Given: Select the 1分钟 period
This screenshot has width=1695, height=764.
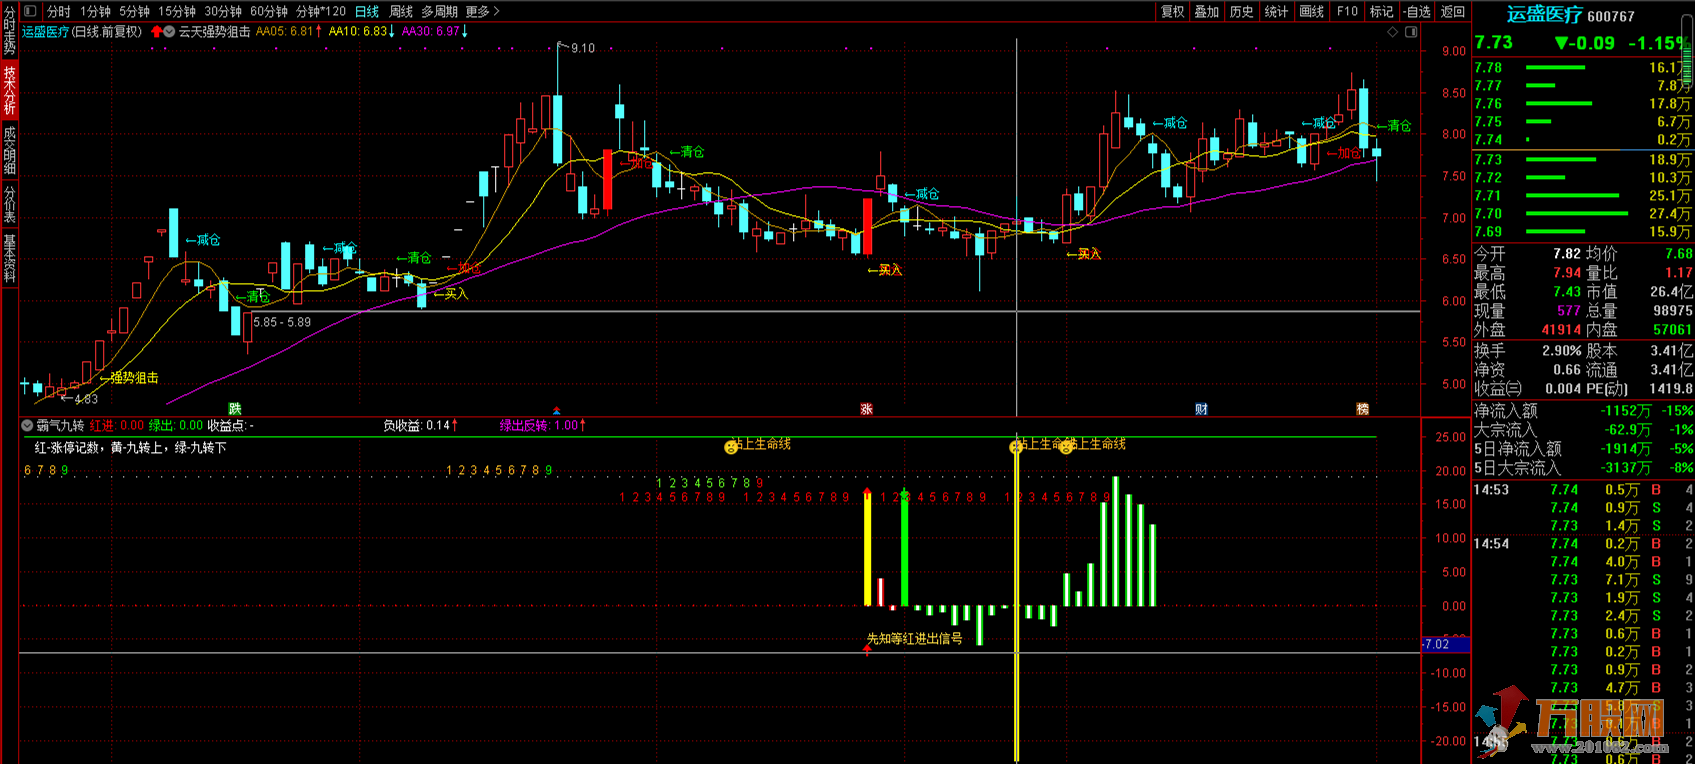Looking at the screenshot, I should [x=96, y=11].
